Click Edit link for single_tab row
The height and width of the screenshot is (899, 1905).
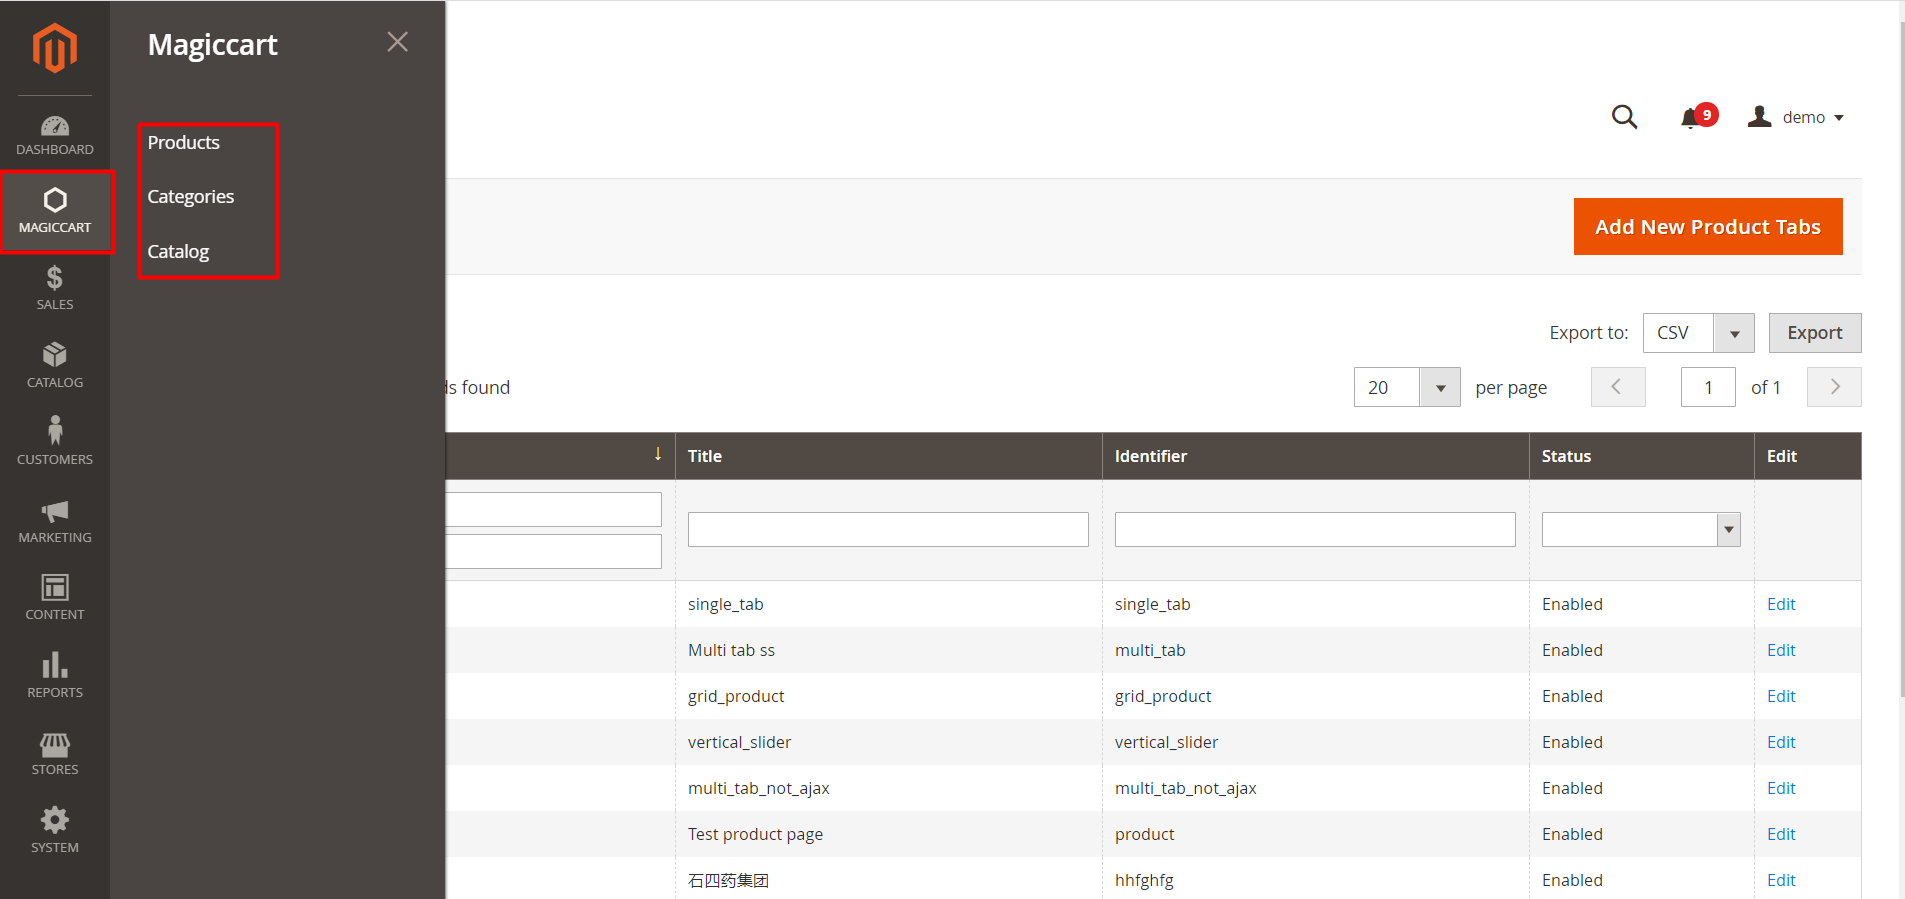point(1780,604)
